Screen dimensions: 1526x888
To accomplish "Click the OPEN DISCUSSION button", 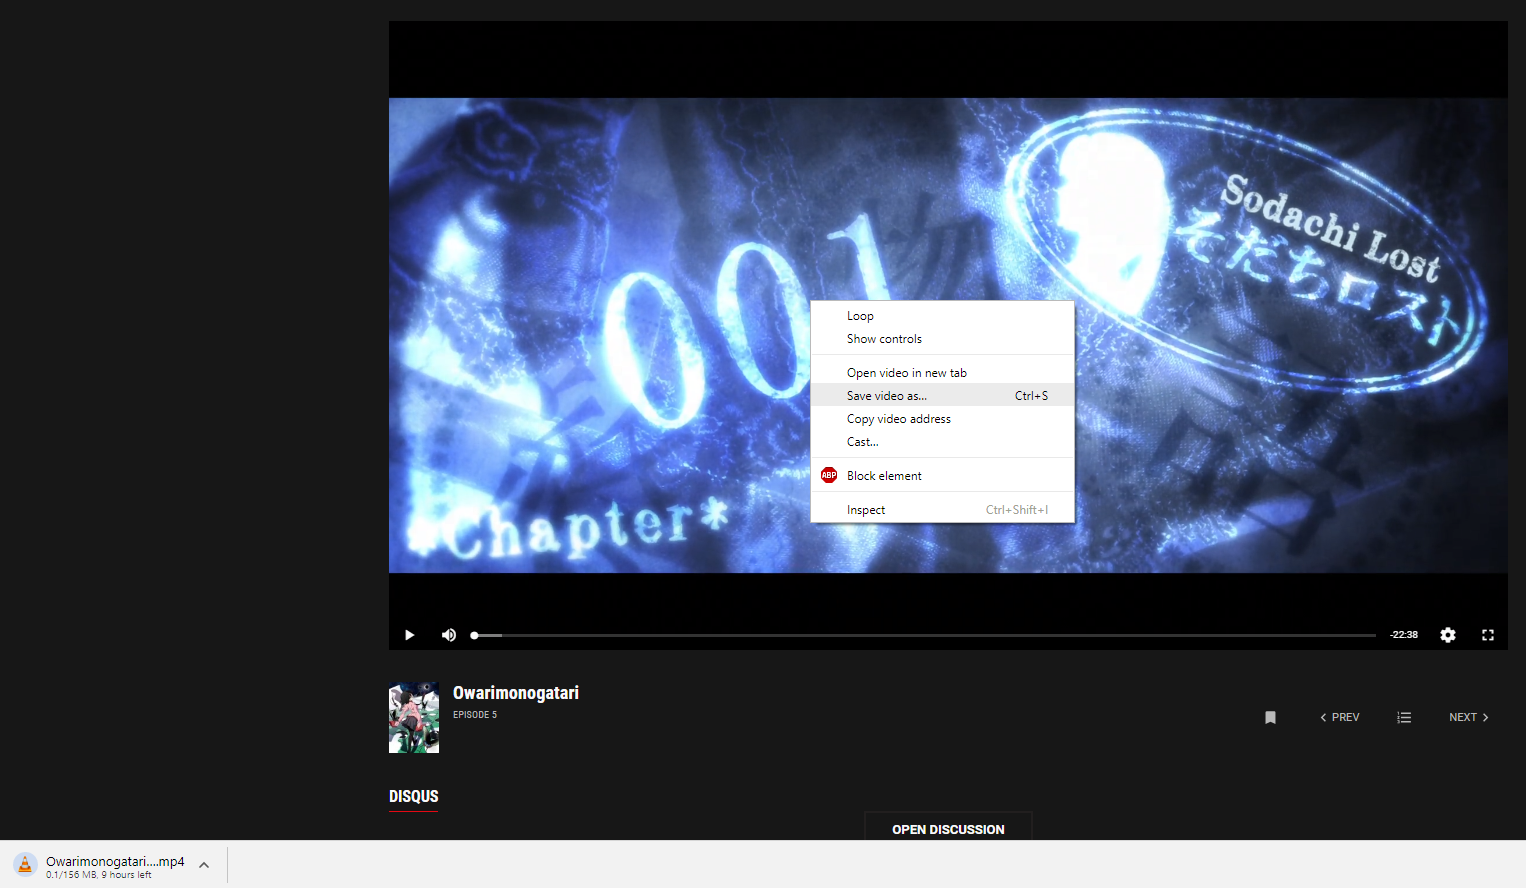I will 948,827.
